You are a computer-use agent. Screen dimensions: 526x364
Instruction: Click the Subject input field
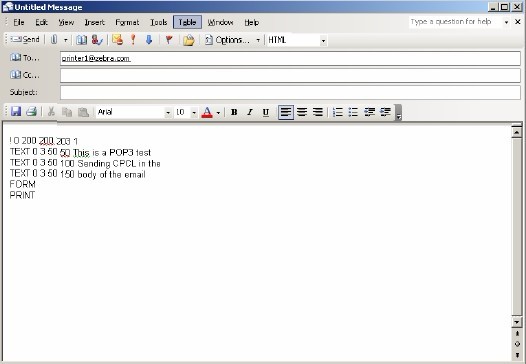(x=290, y=93)
